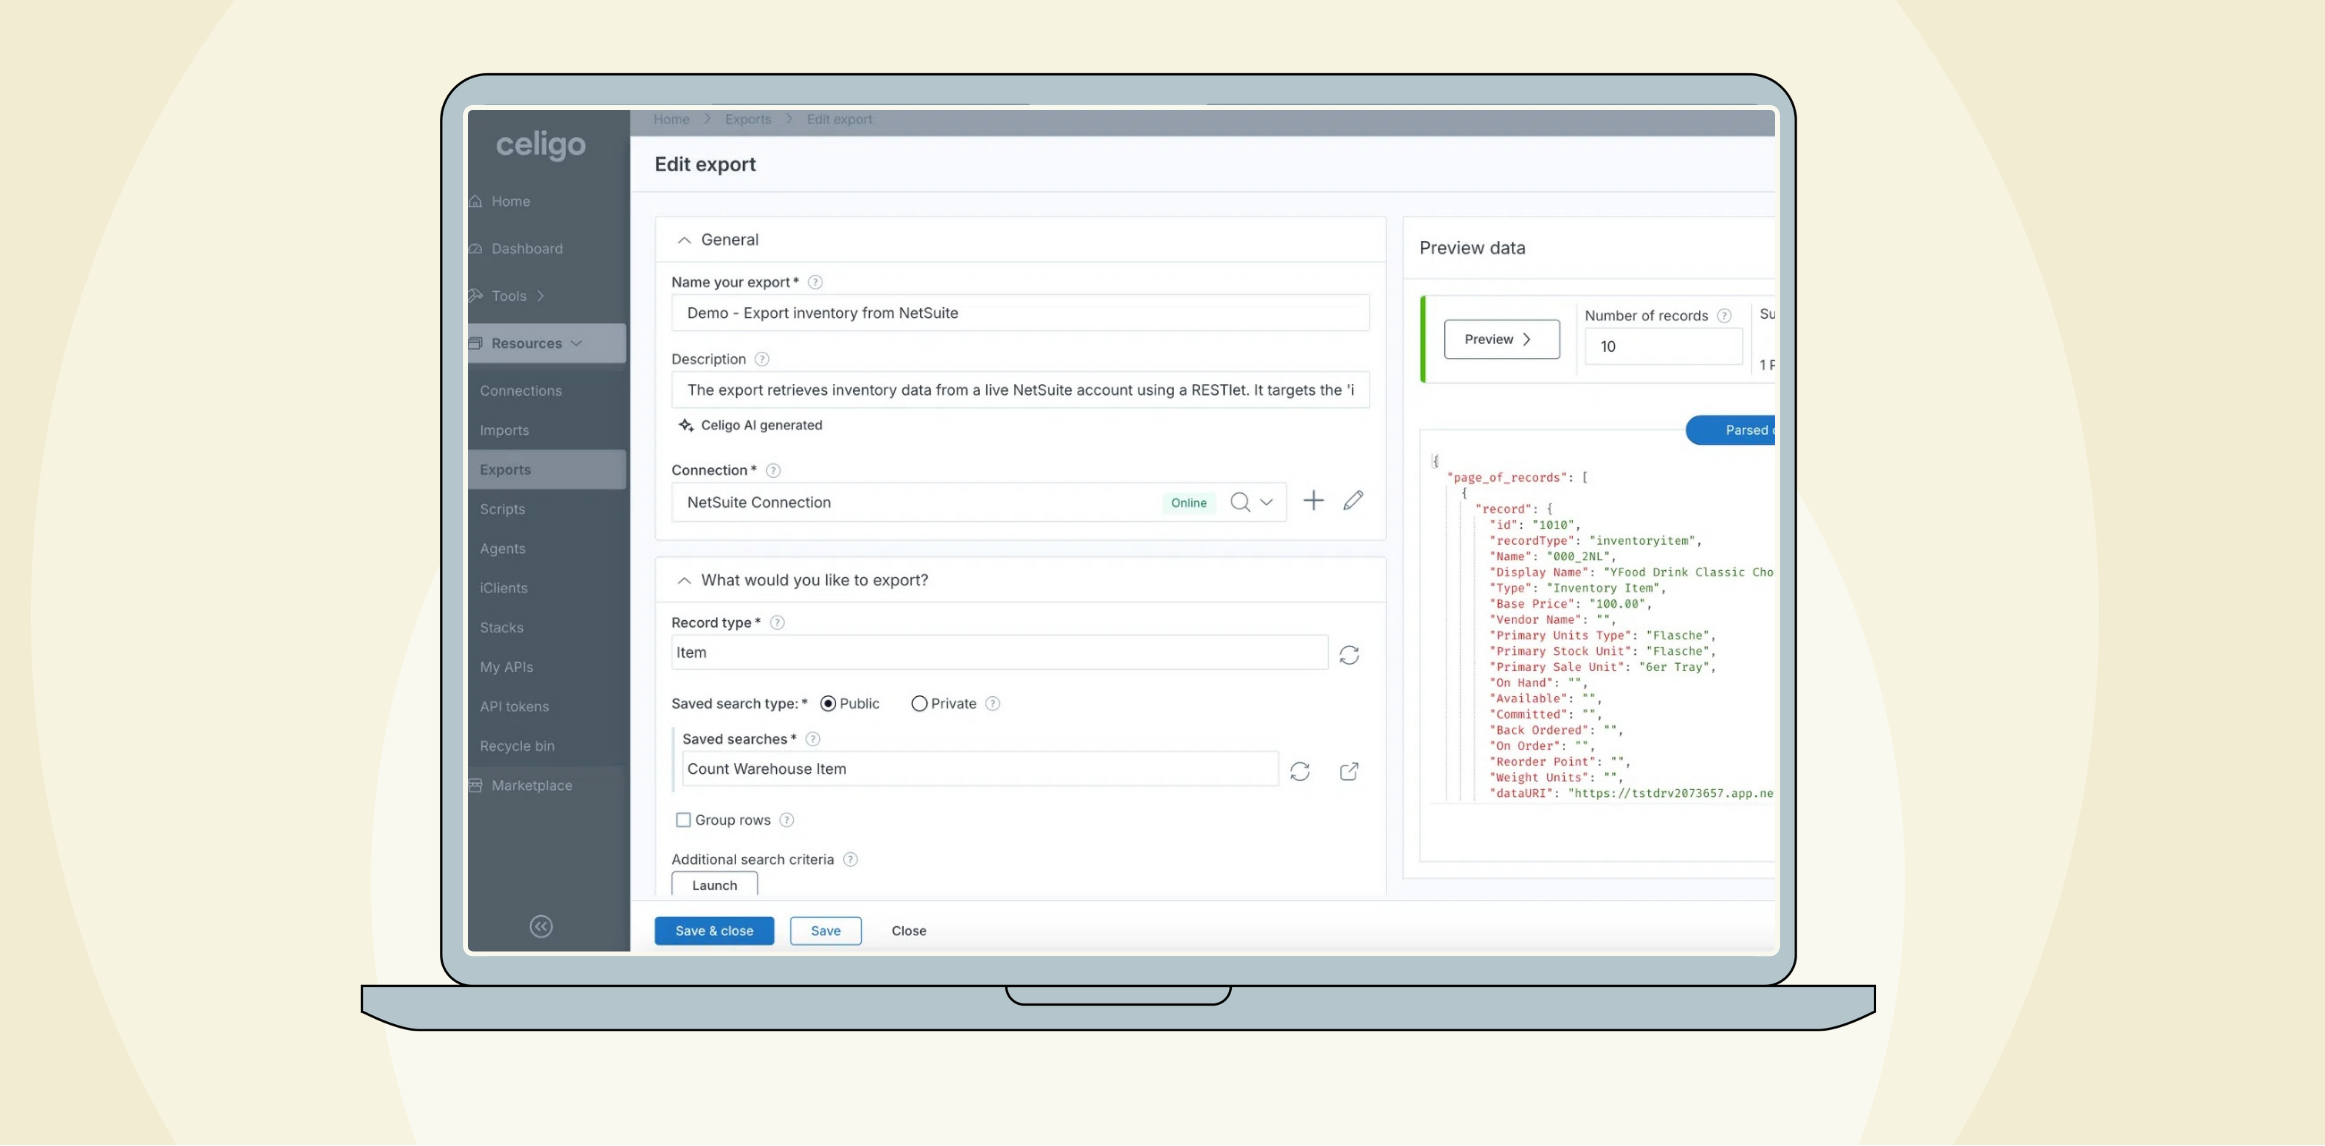Open iClients in the sidebar

click(504, 588)
